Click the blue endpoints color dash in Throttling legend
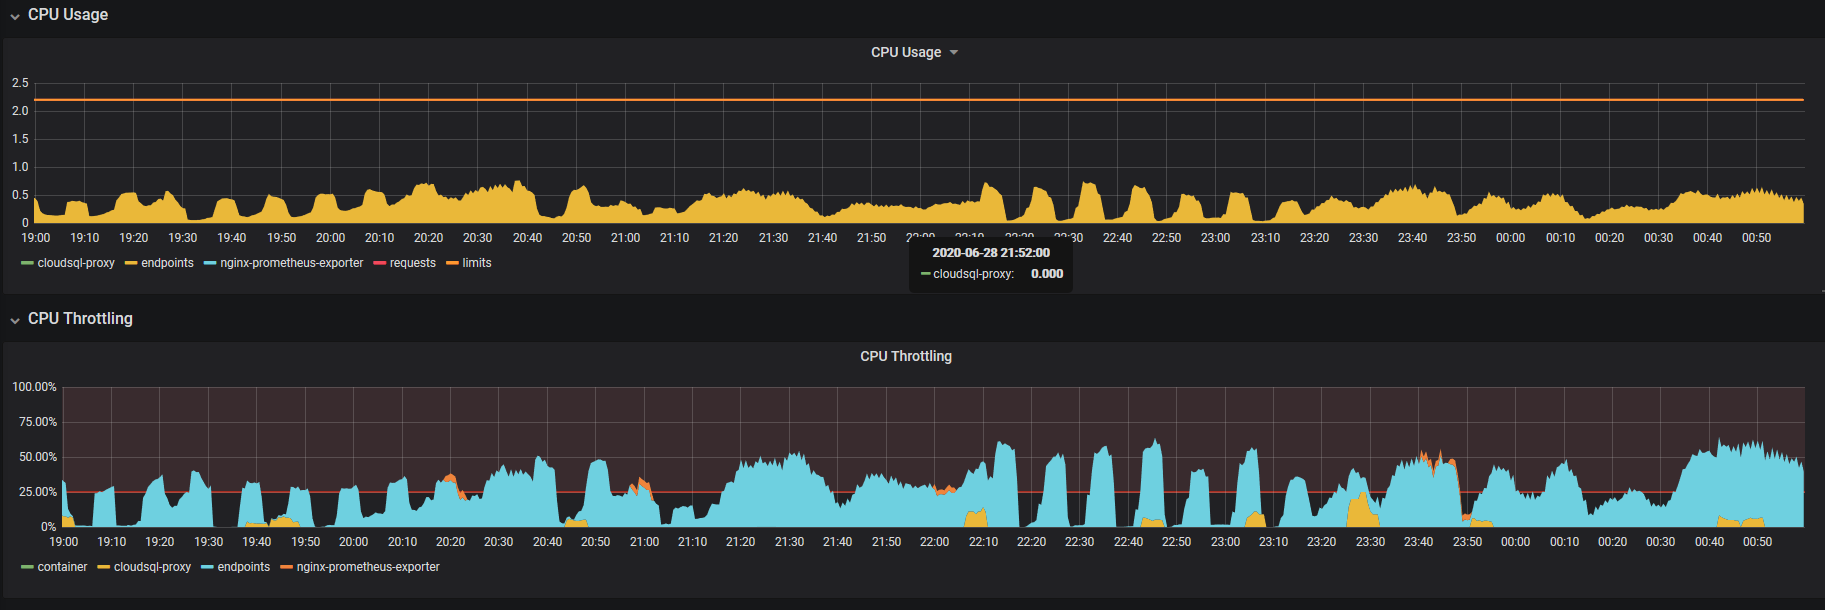 207,568
